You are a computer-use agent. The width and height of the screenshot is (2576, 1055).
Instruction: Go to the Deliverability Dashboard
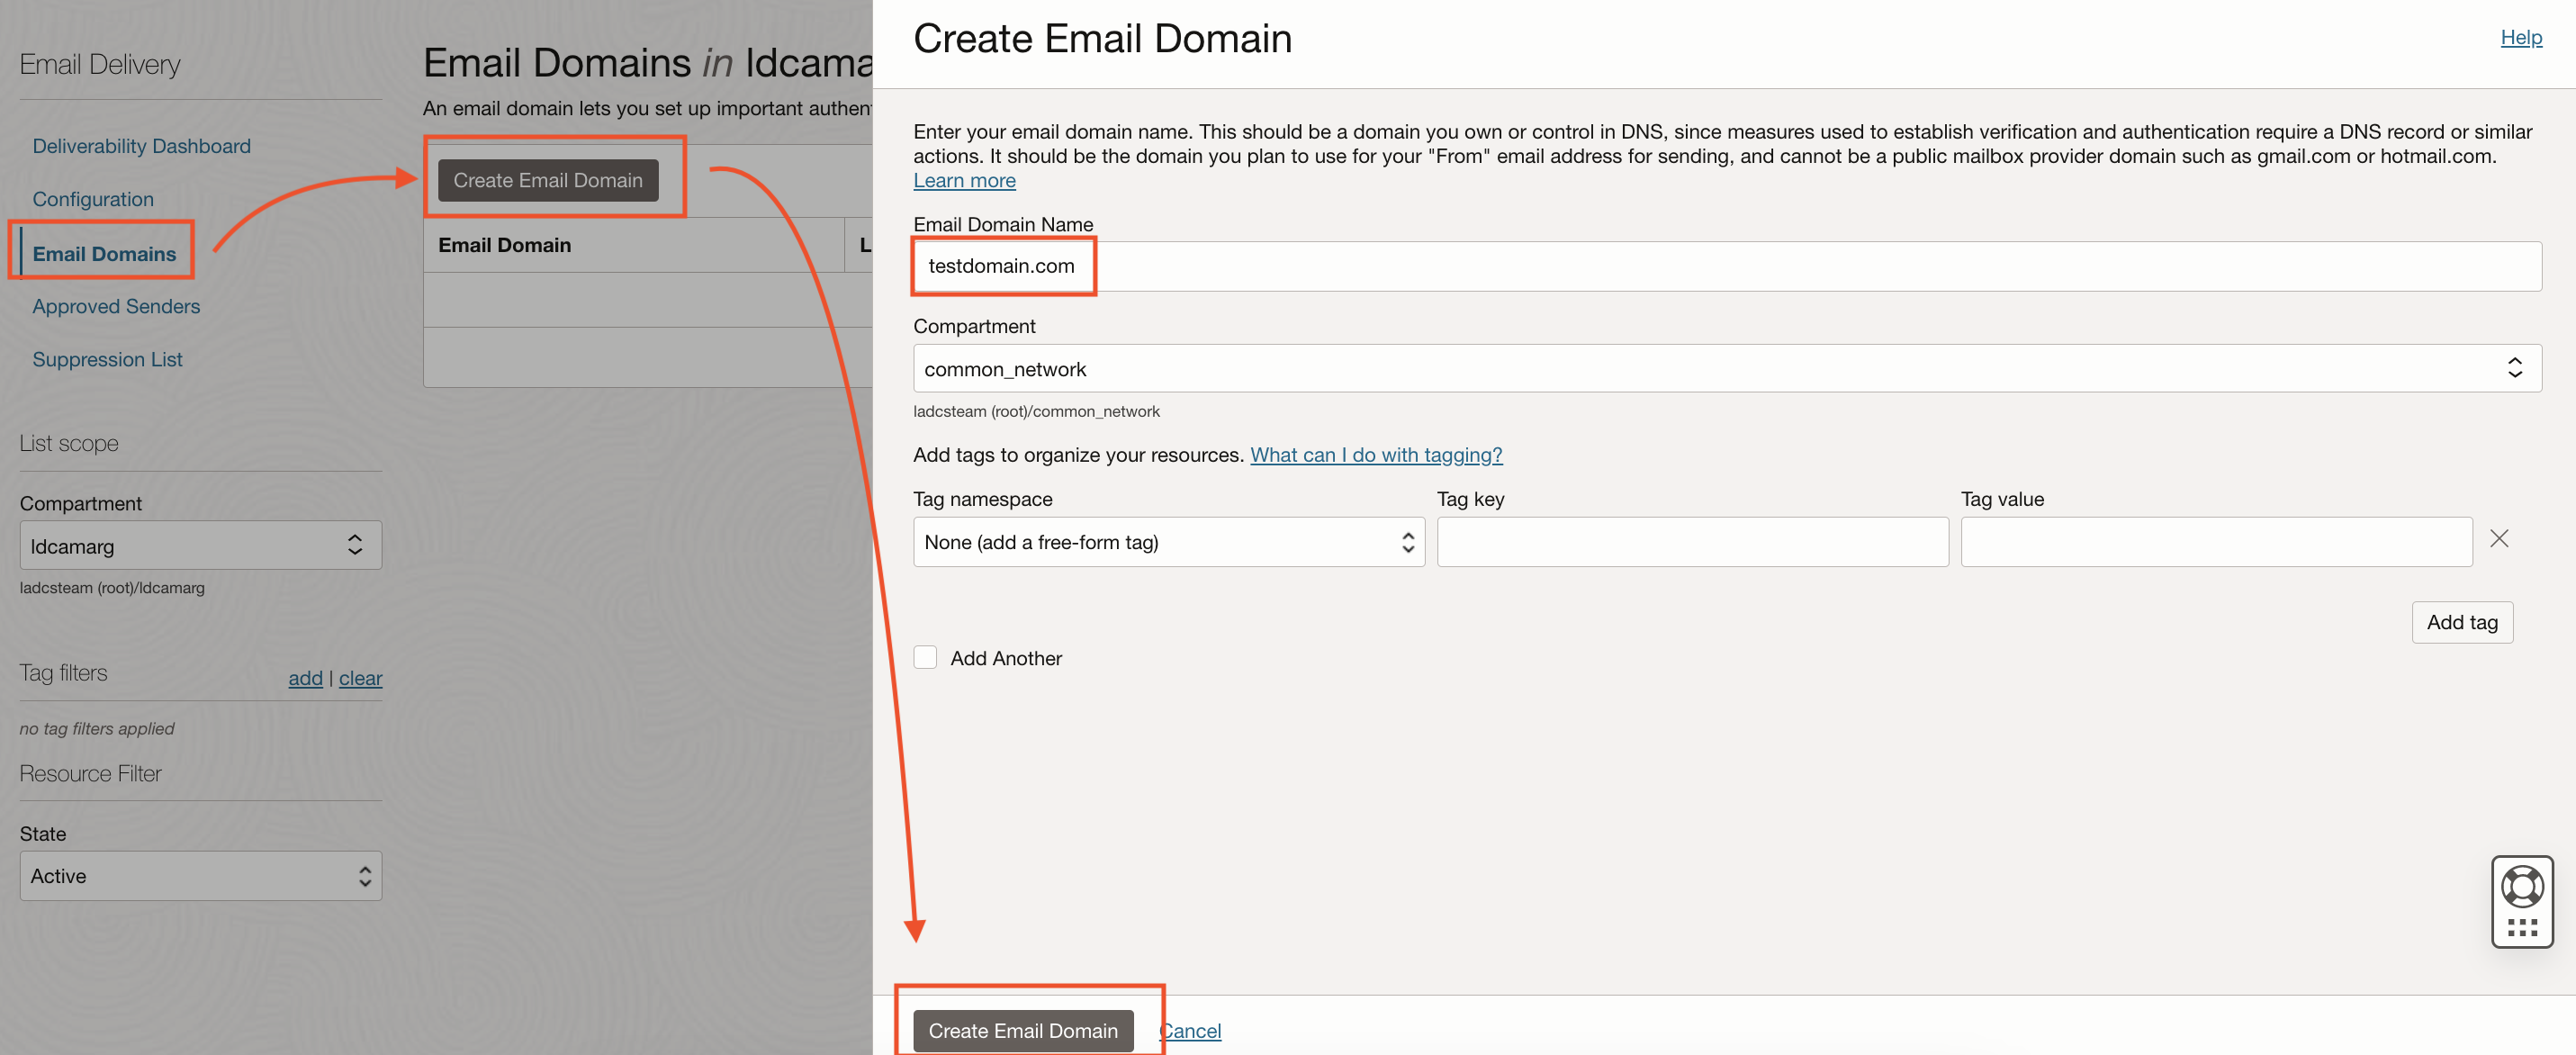coord(141,145)
